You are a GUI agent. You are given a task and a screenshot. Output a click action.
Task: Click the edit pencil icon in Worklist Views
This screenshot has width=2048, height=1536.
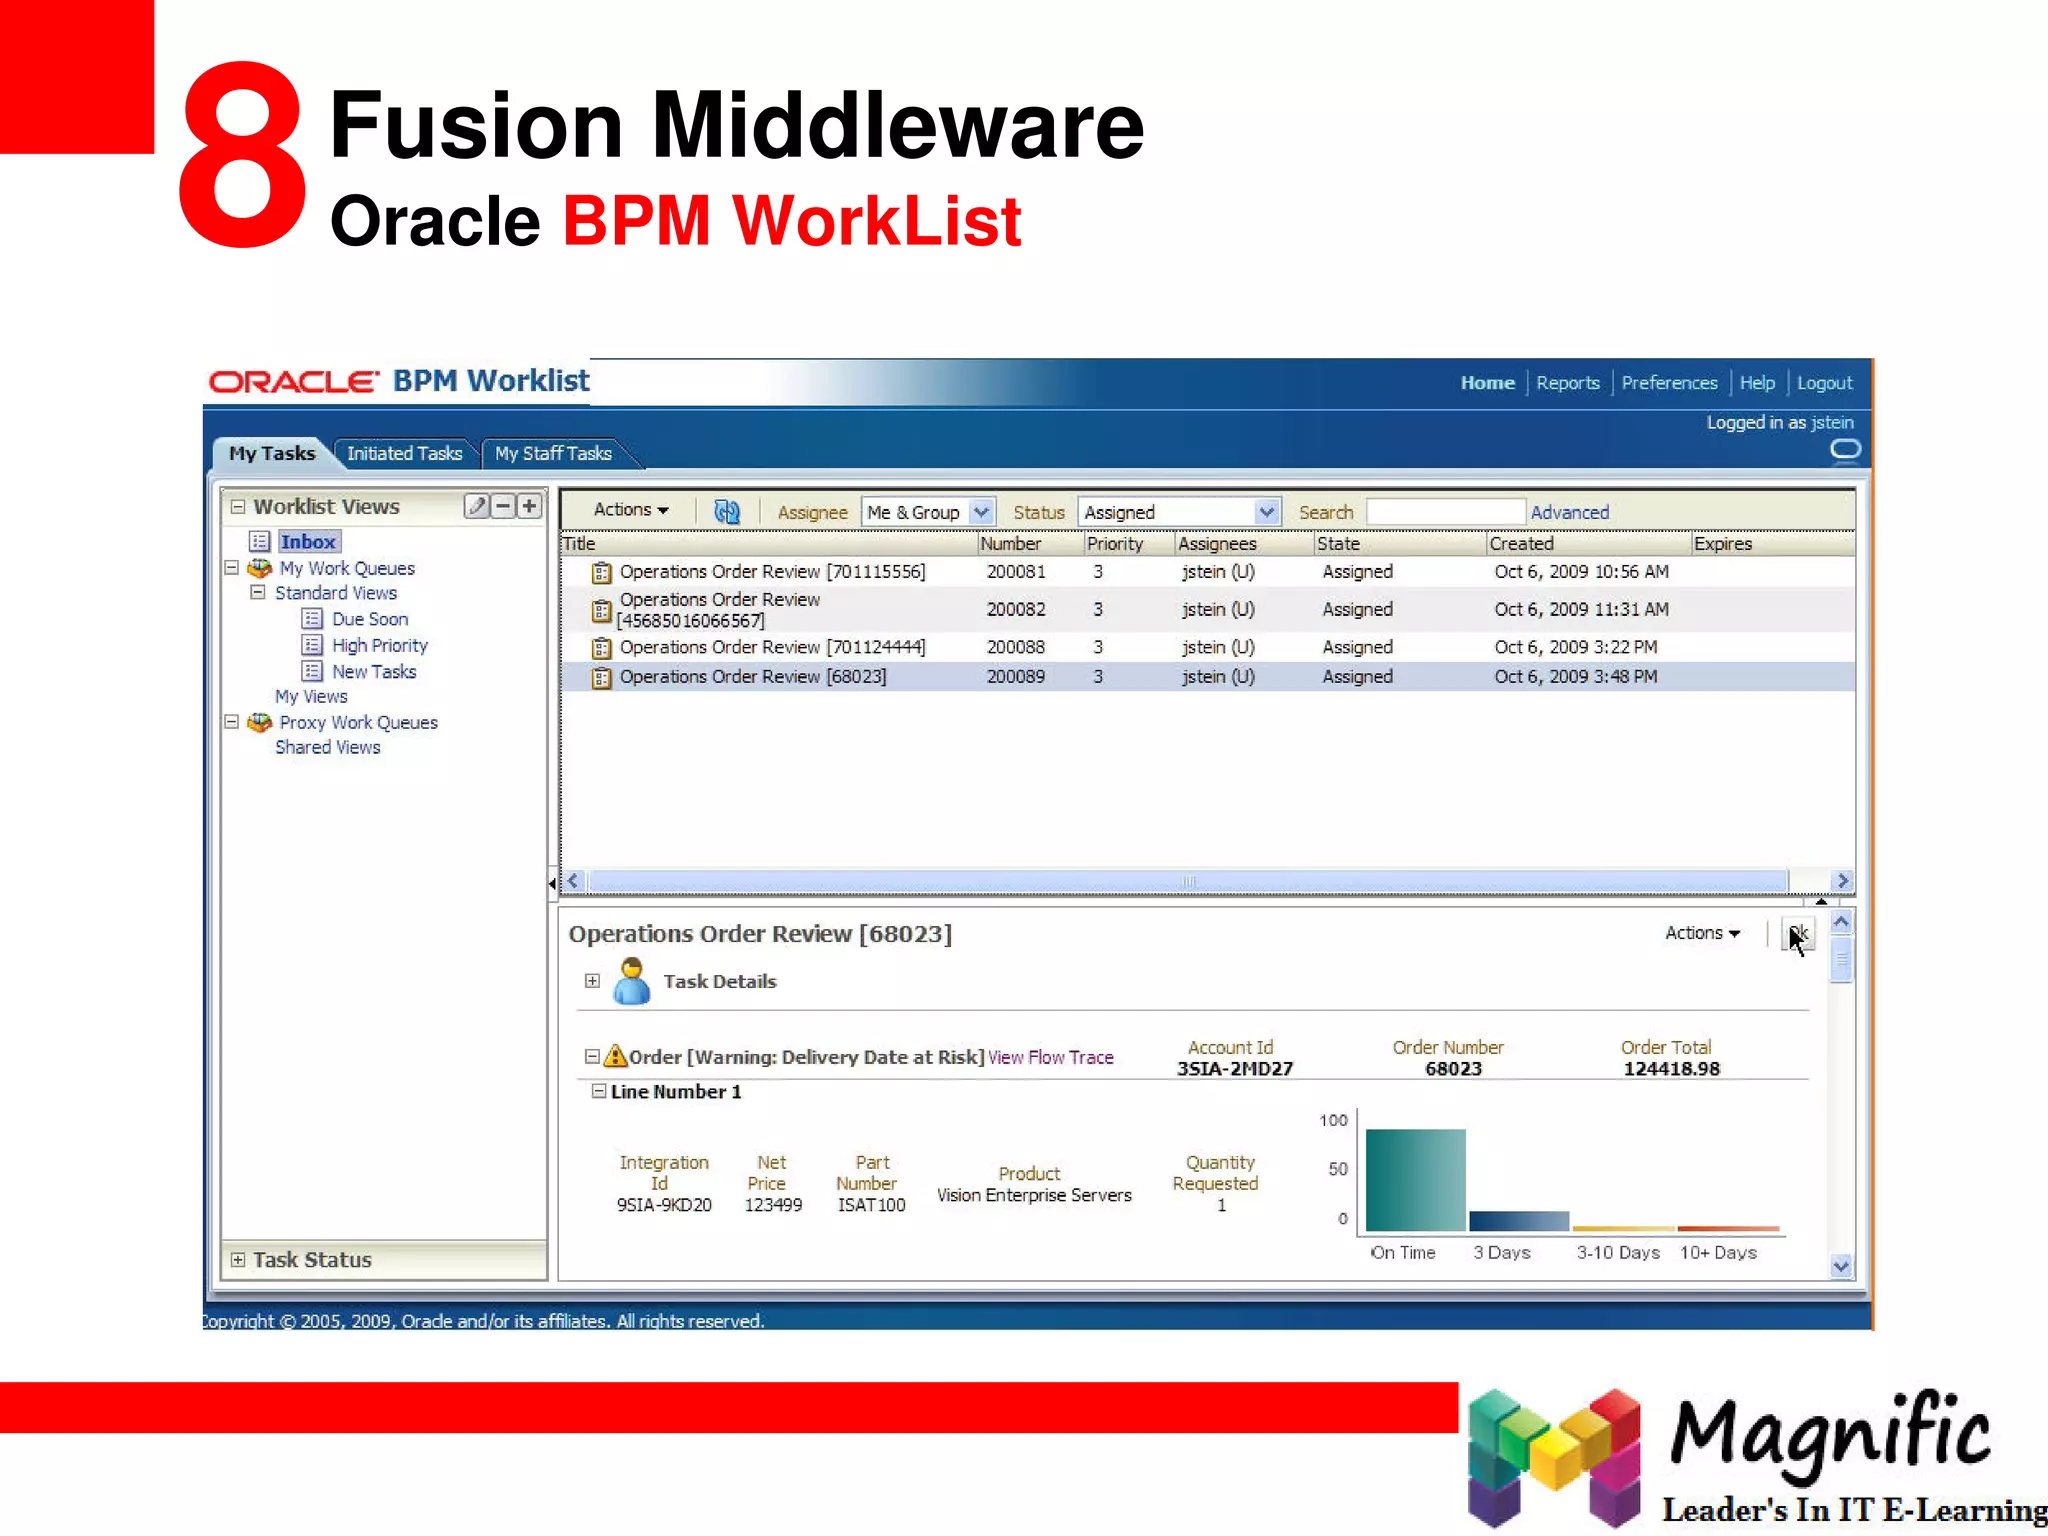point(477,506)
